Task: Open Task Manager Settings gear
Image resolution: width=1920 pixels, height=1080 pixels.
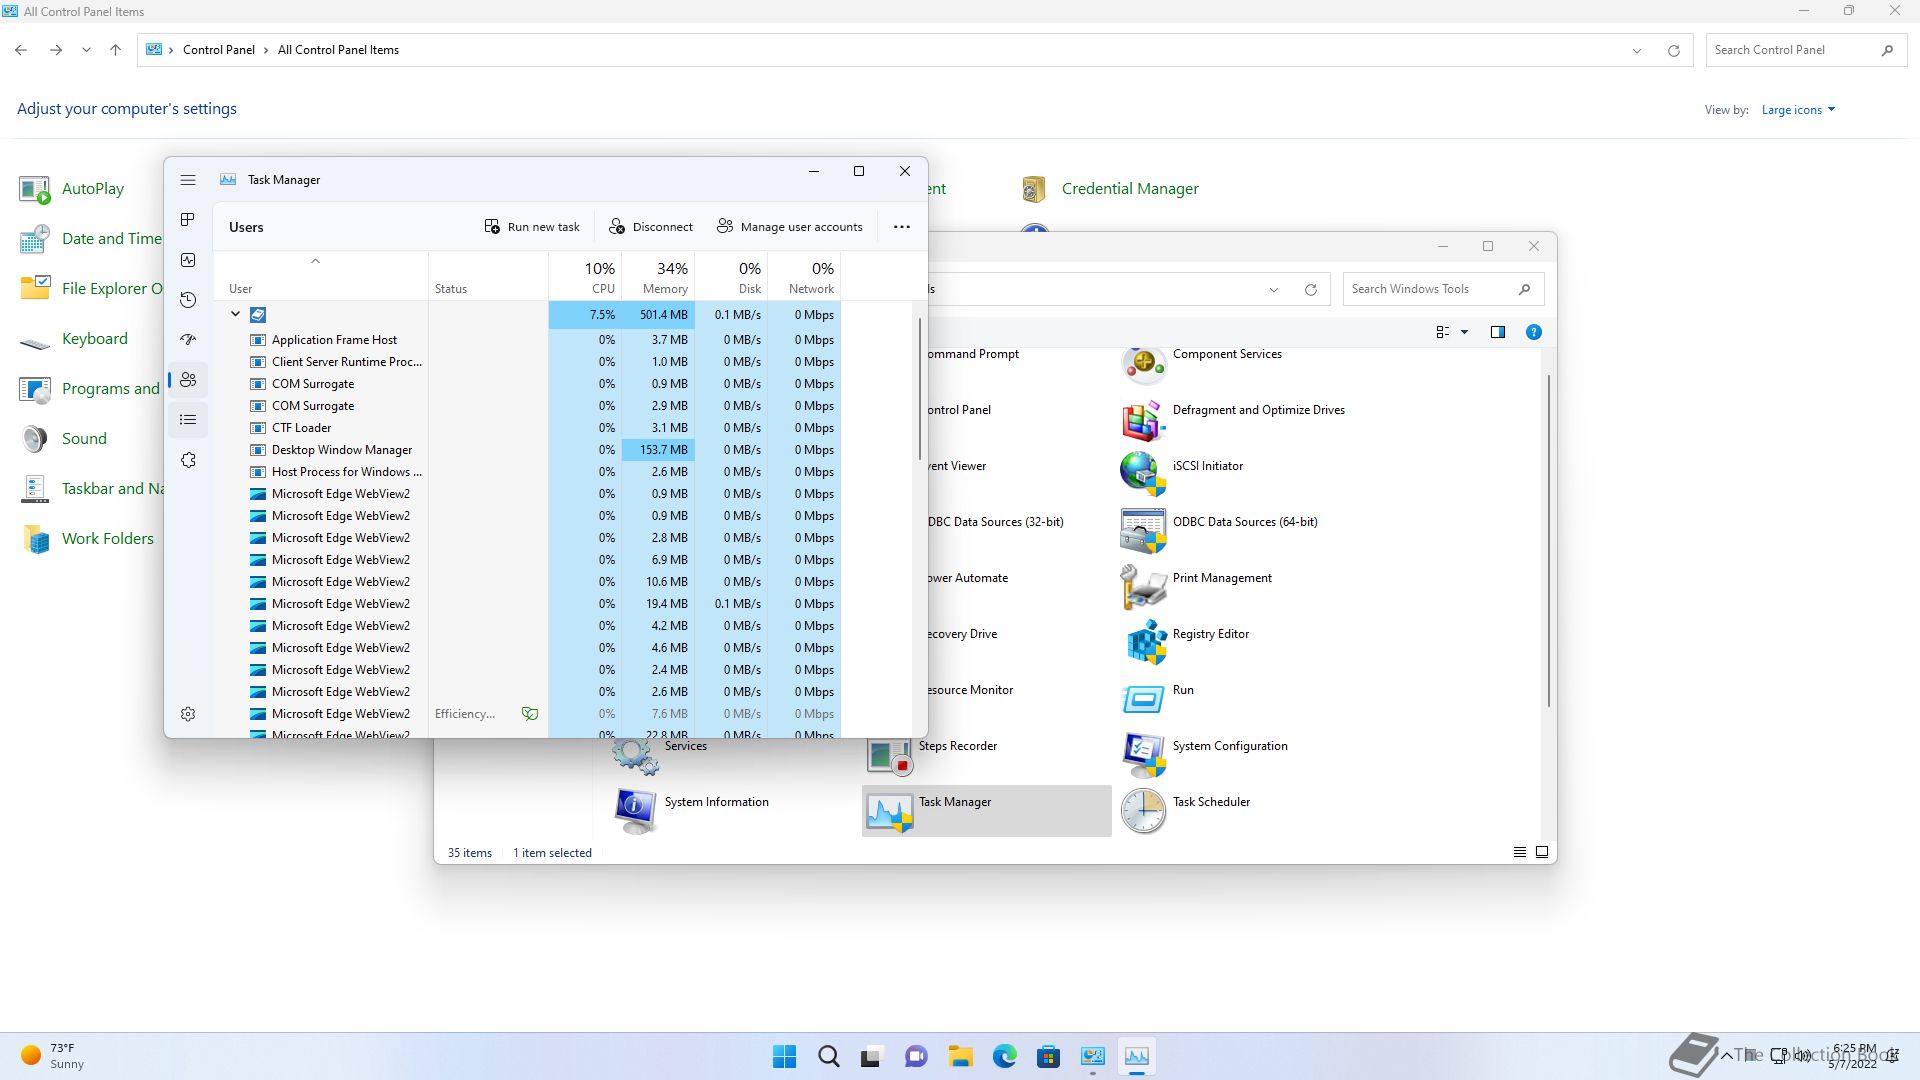Action: 188,714
